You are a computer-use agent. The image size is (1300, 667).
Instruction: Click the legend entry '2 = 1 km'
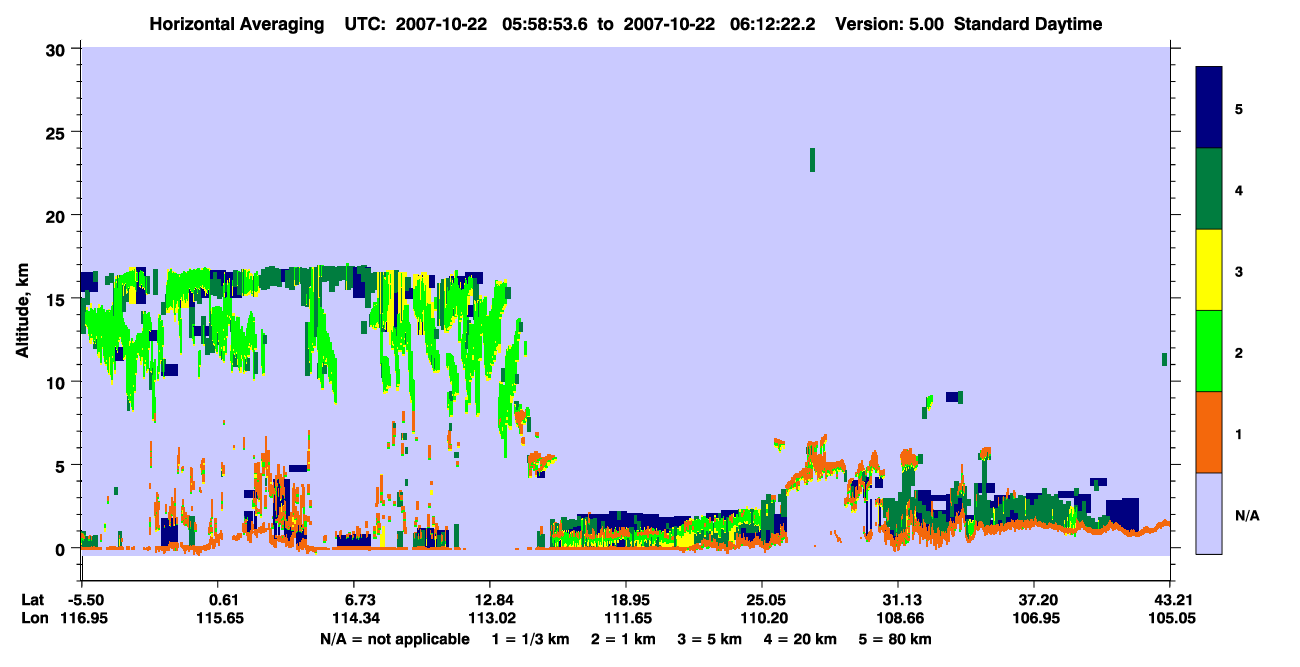(x=625, y=638)
